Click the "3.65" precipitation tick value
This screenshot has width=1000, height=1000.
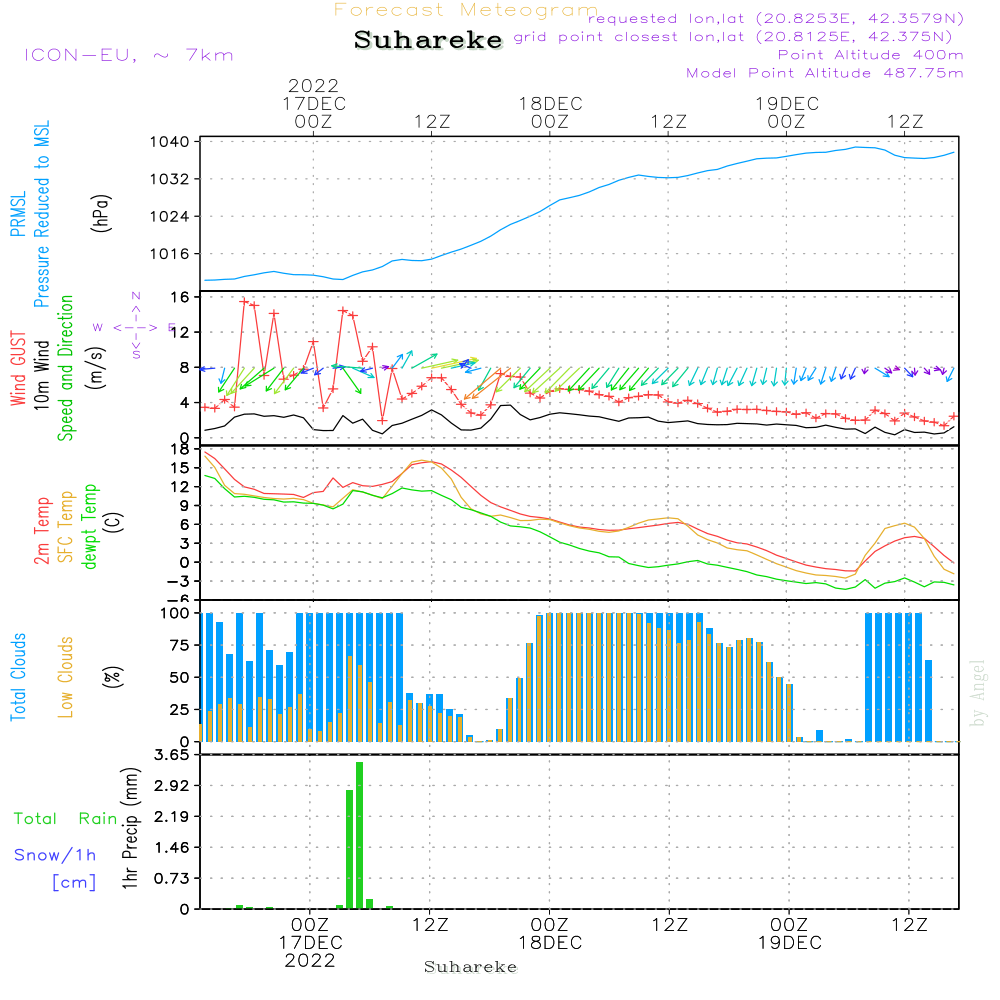click(x=172, y=755)
